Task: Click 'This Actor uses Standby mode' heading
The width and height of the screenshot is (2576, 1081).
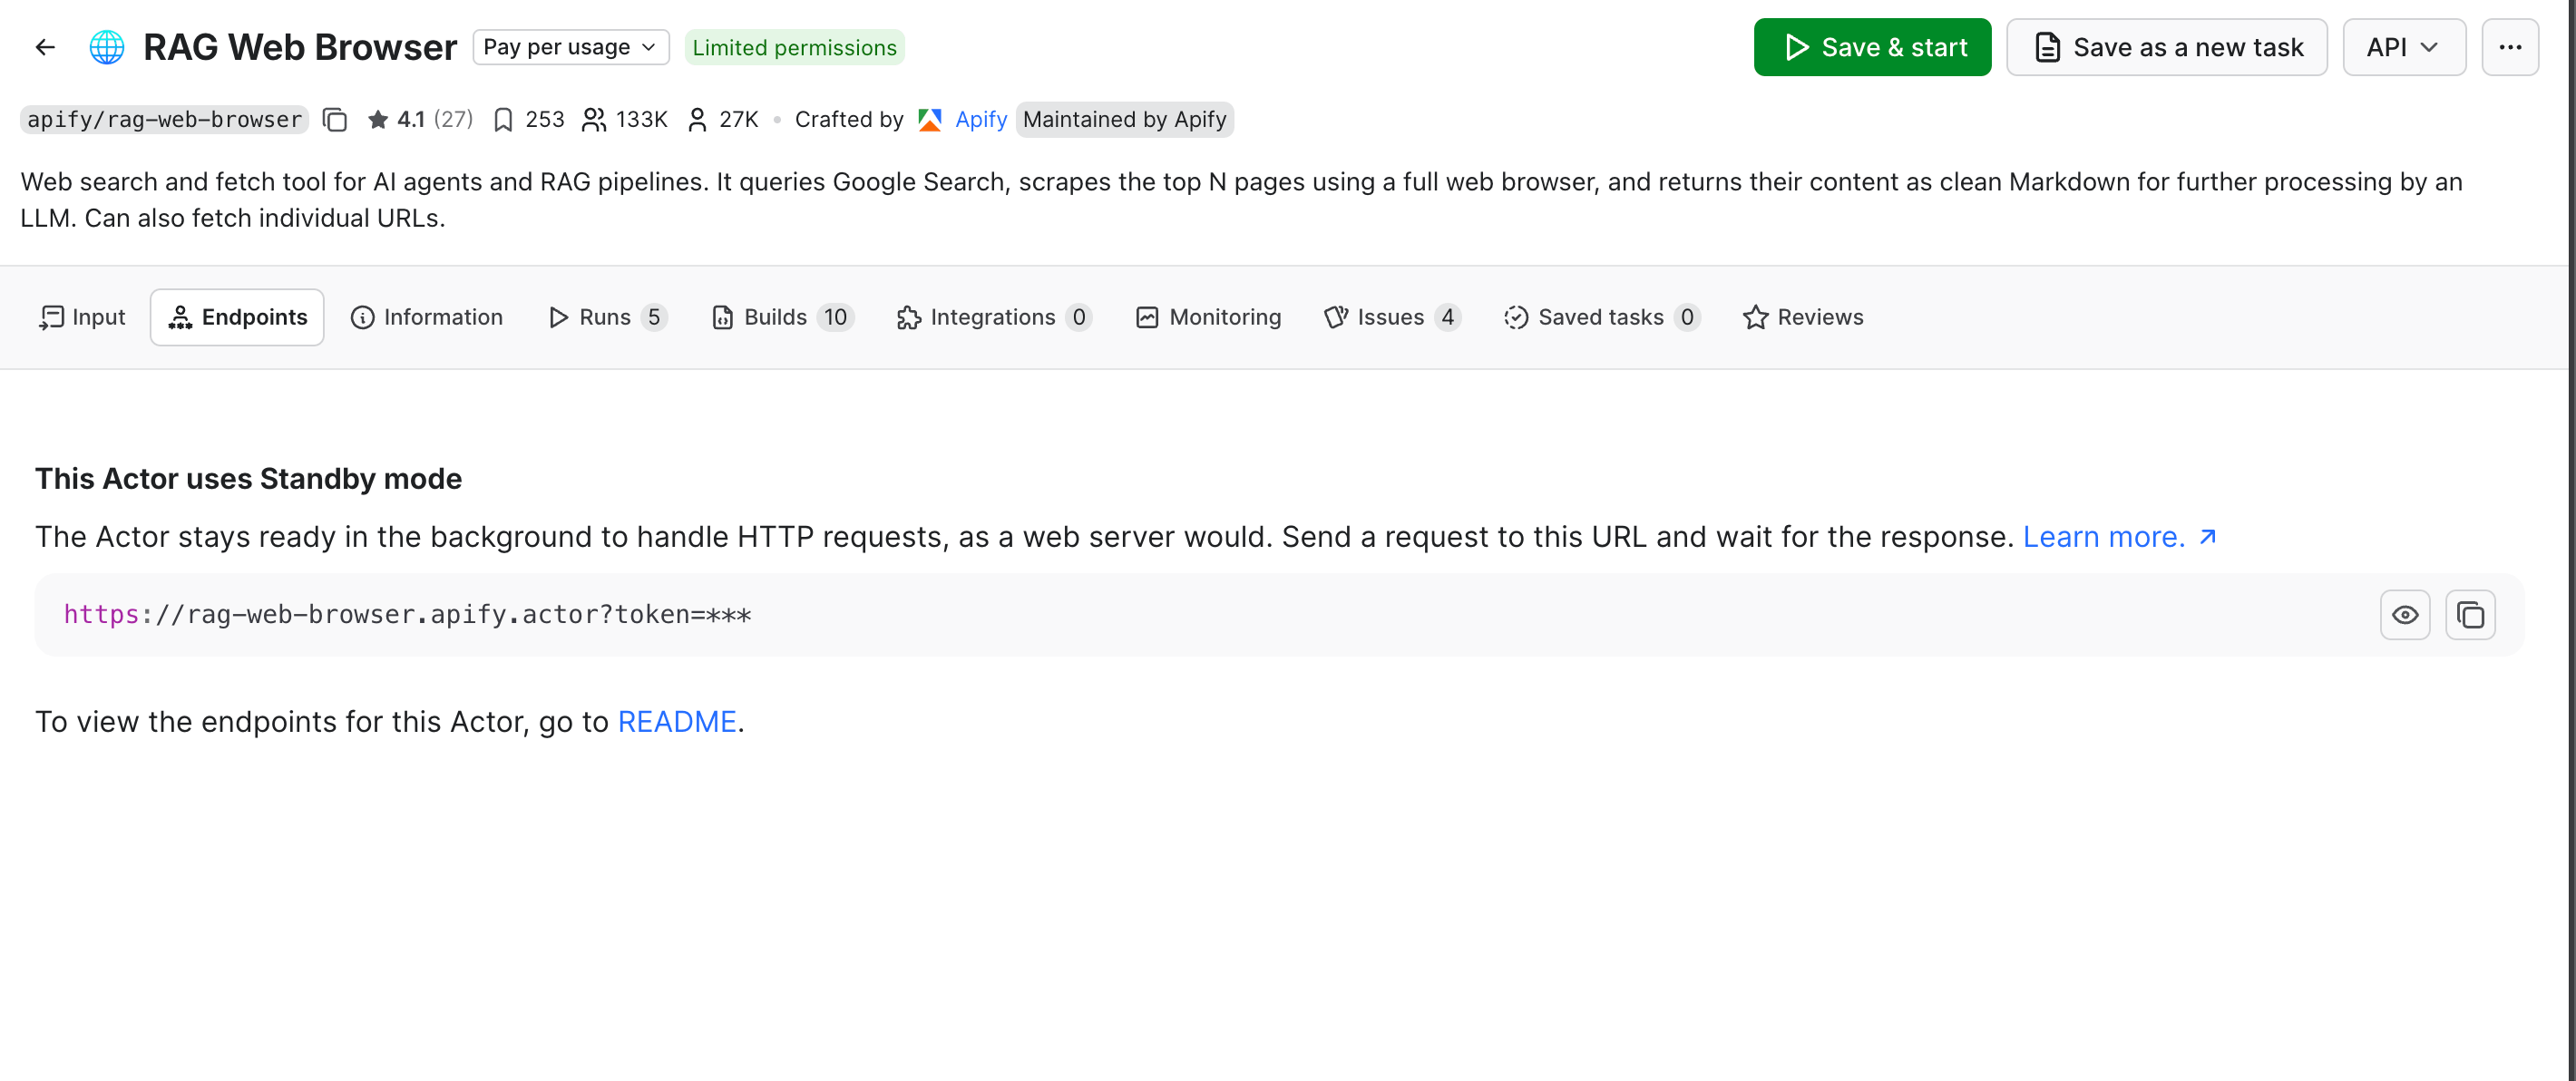Action: 248,479
